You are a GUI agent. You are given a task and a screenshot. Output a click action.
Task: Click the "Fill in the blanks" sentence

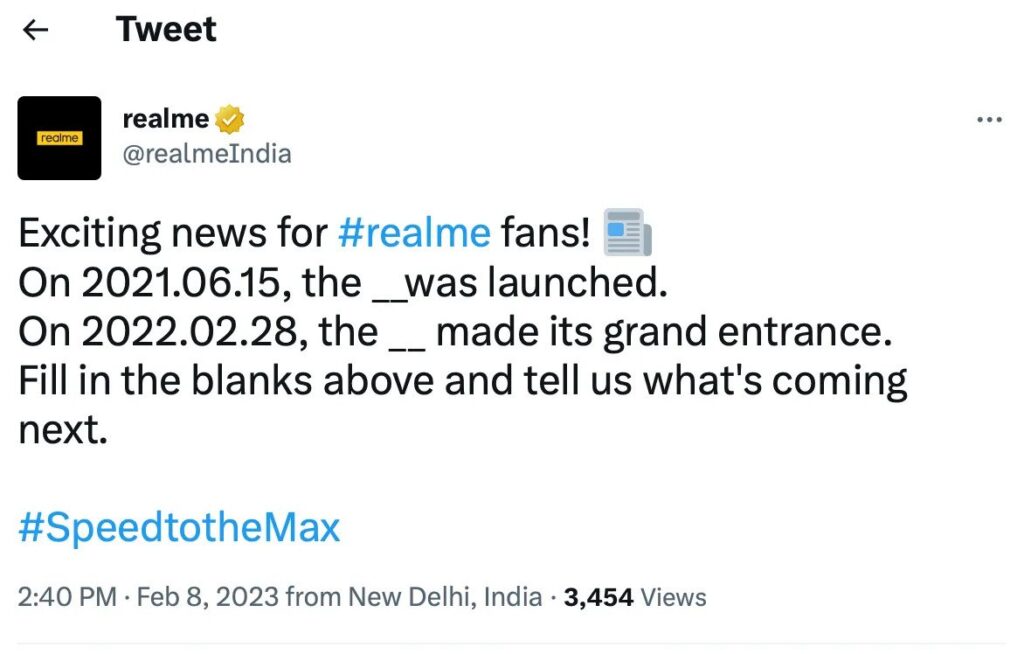462,381
